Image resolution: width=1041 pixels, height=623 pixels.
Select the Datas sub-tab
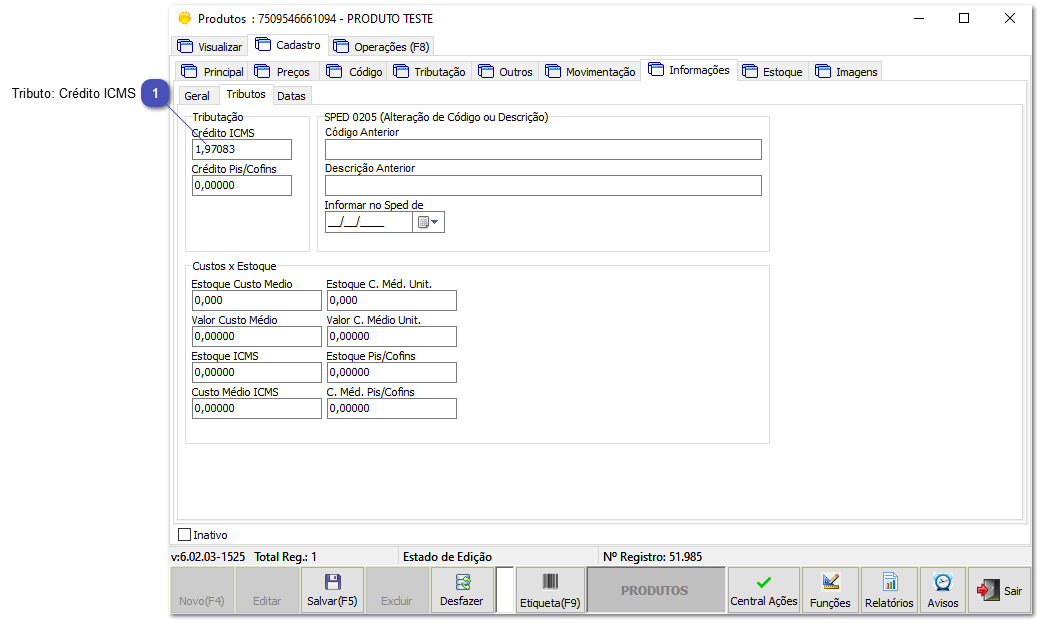tap(292, 96)
